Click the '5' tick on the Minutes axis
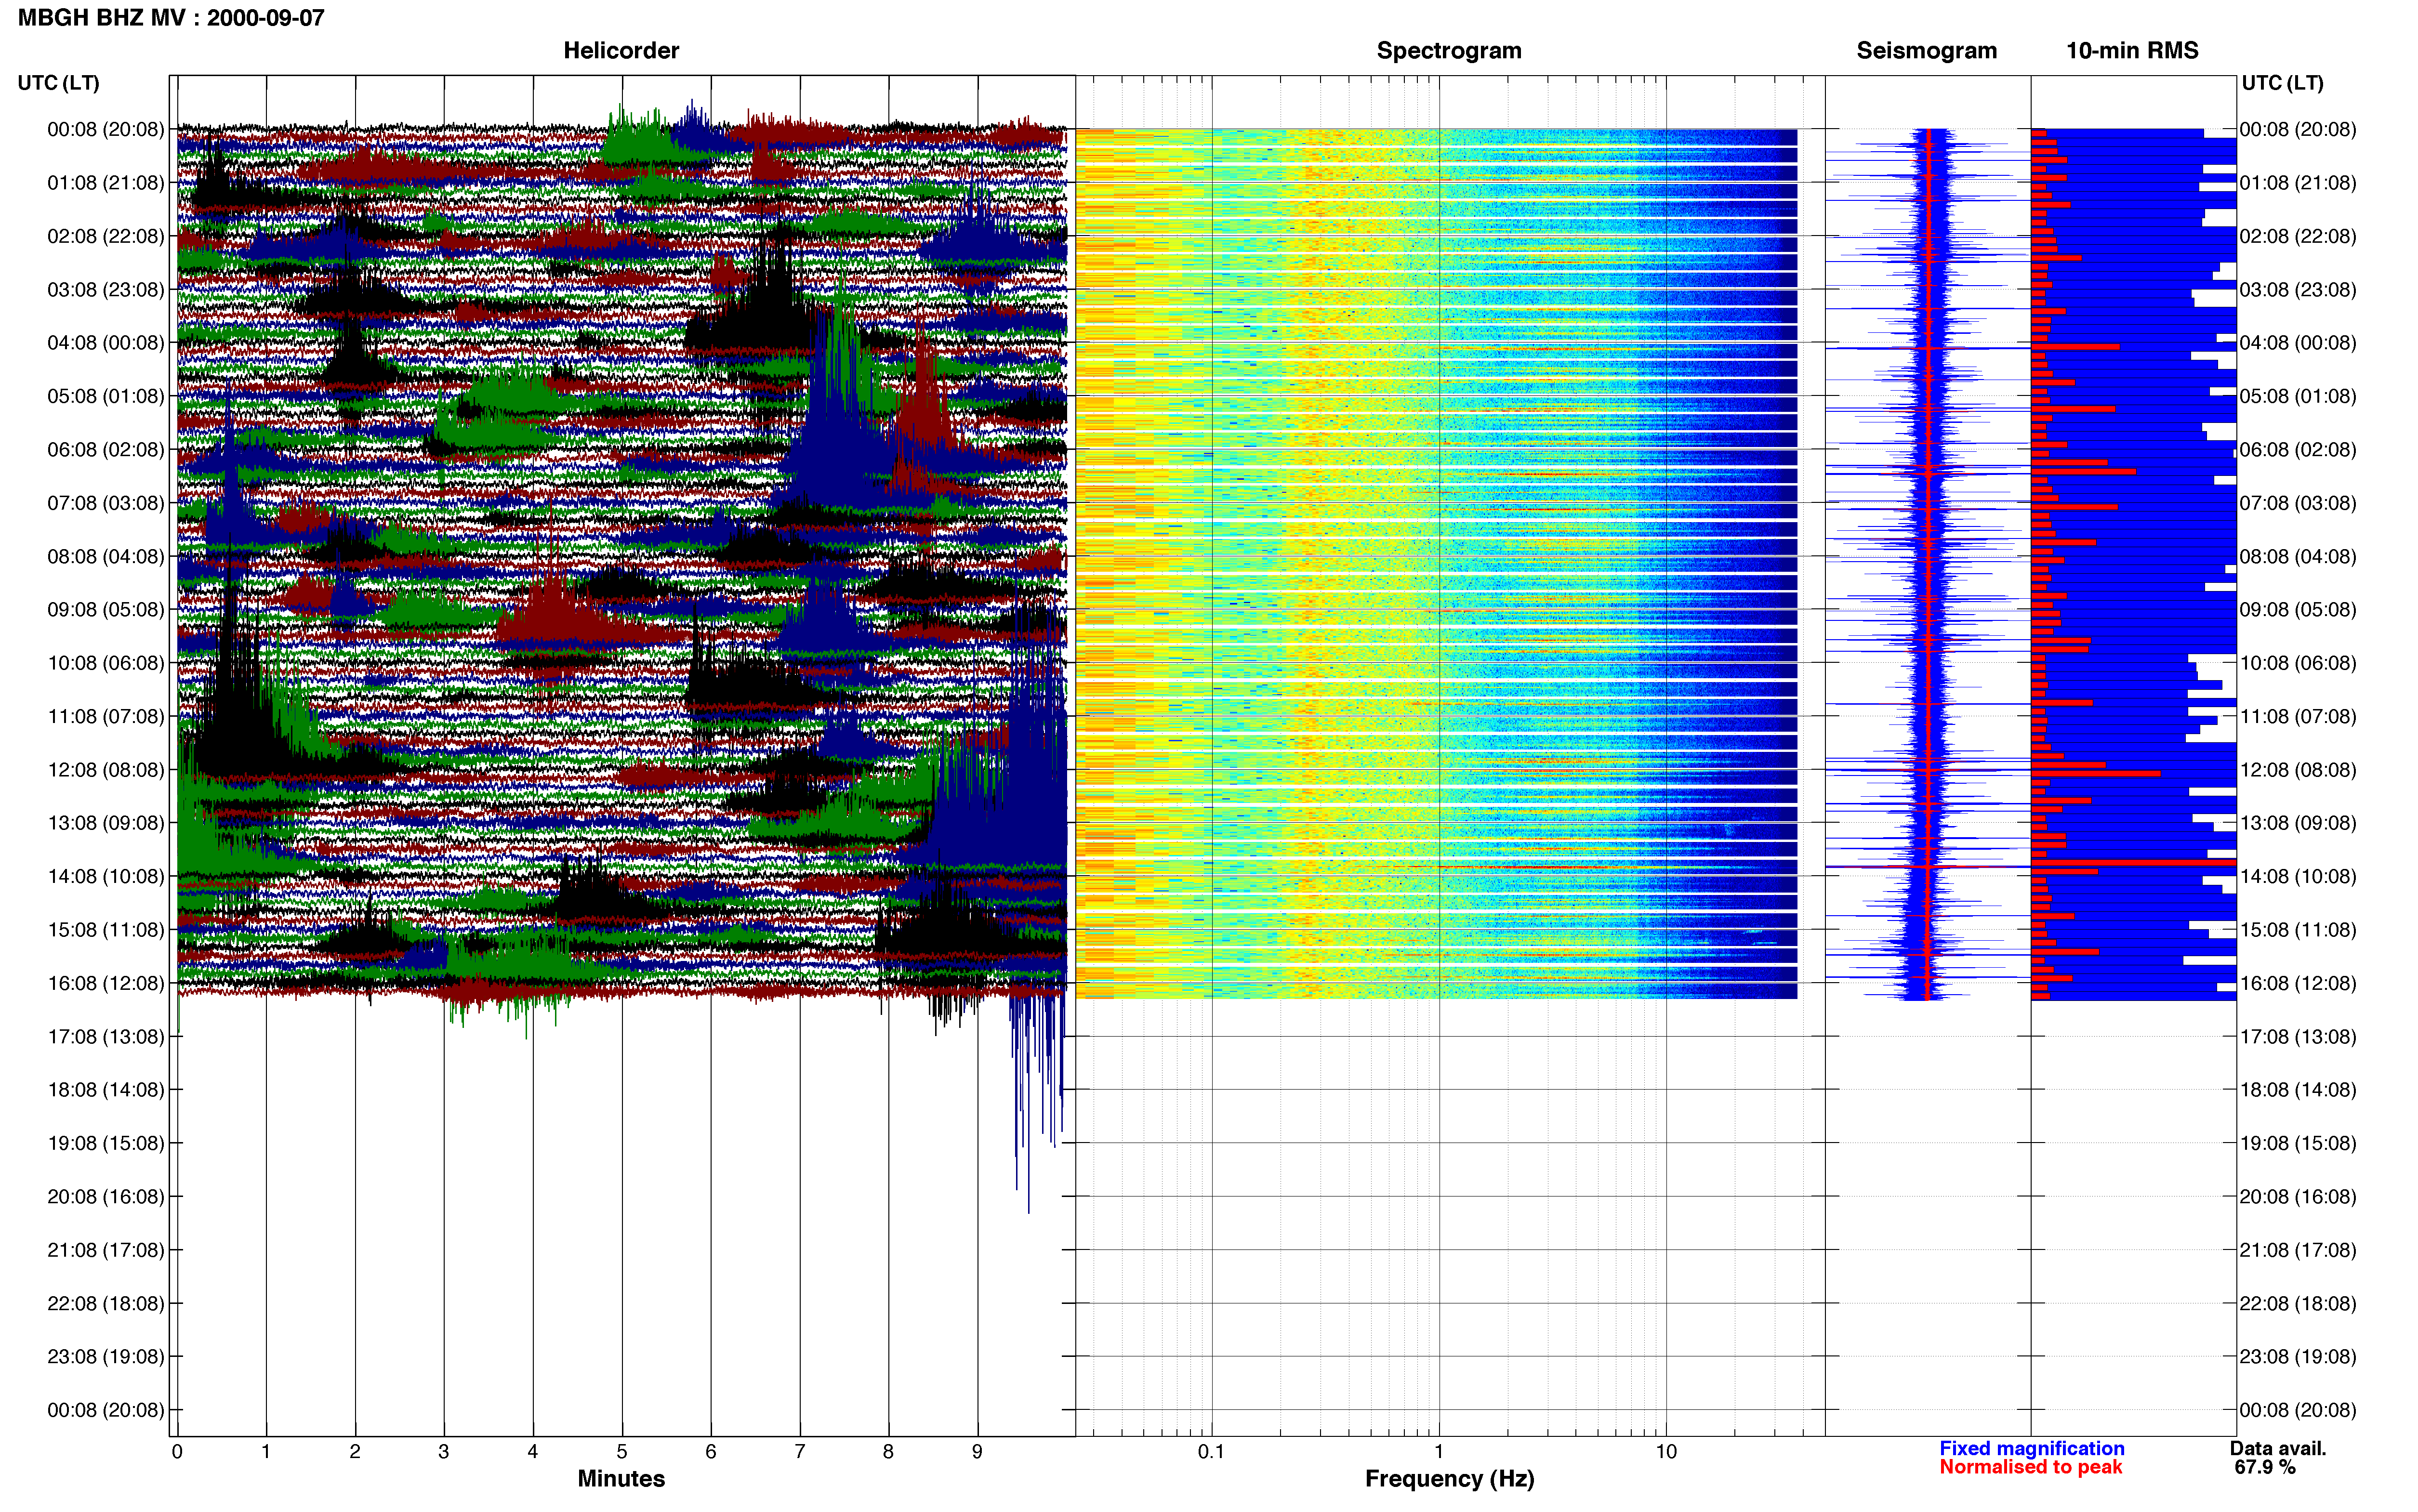Screen dimensions: 2418x1512 point(622,1452)
